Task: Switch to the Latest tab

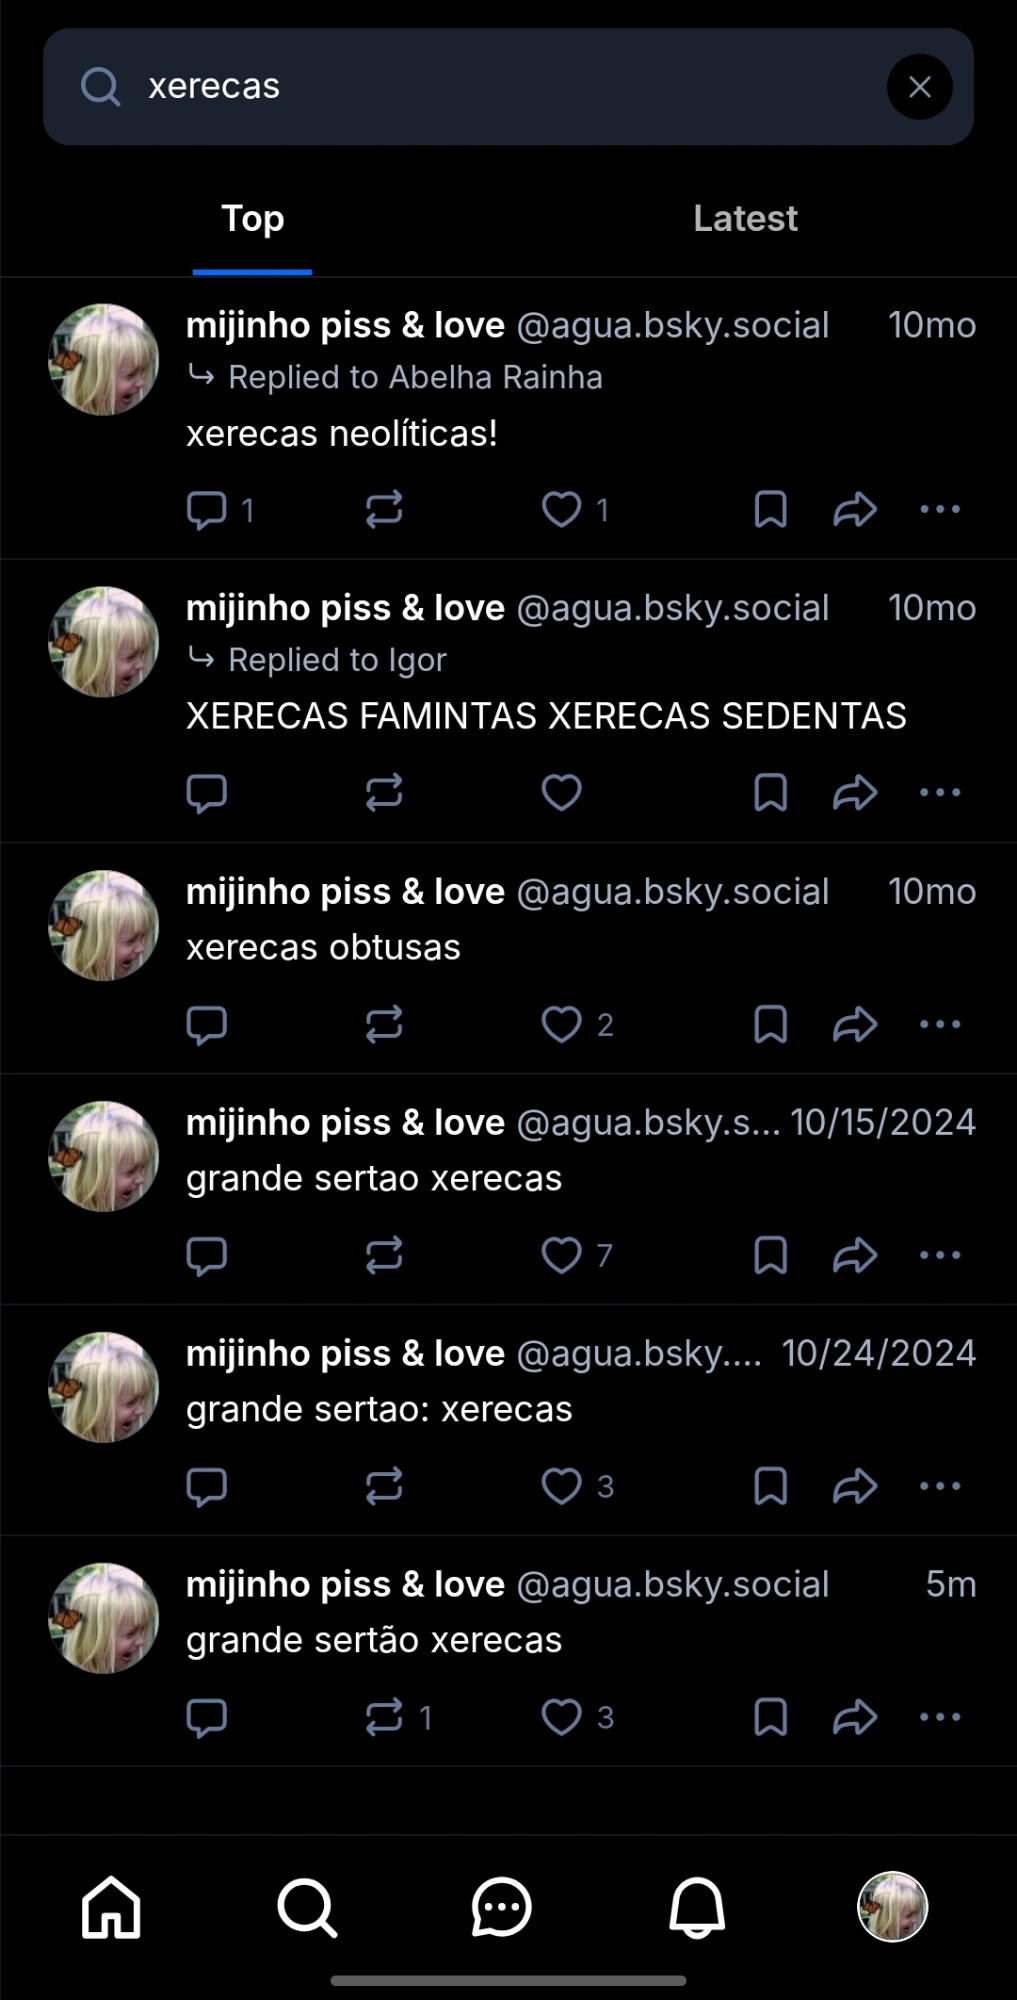Action: (745, 219)
